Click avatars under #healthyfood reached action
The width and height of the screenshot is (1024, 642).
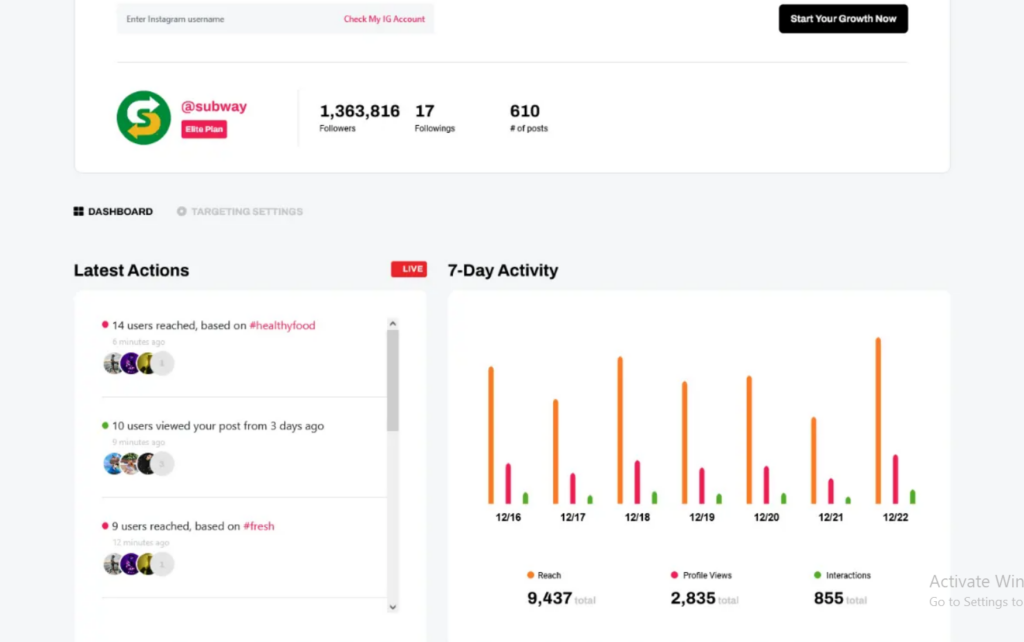pos(138,363)
